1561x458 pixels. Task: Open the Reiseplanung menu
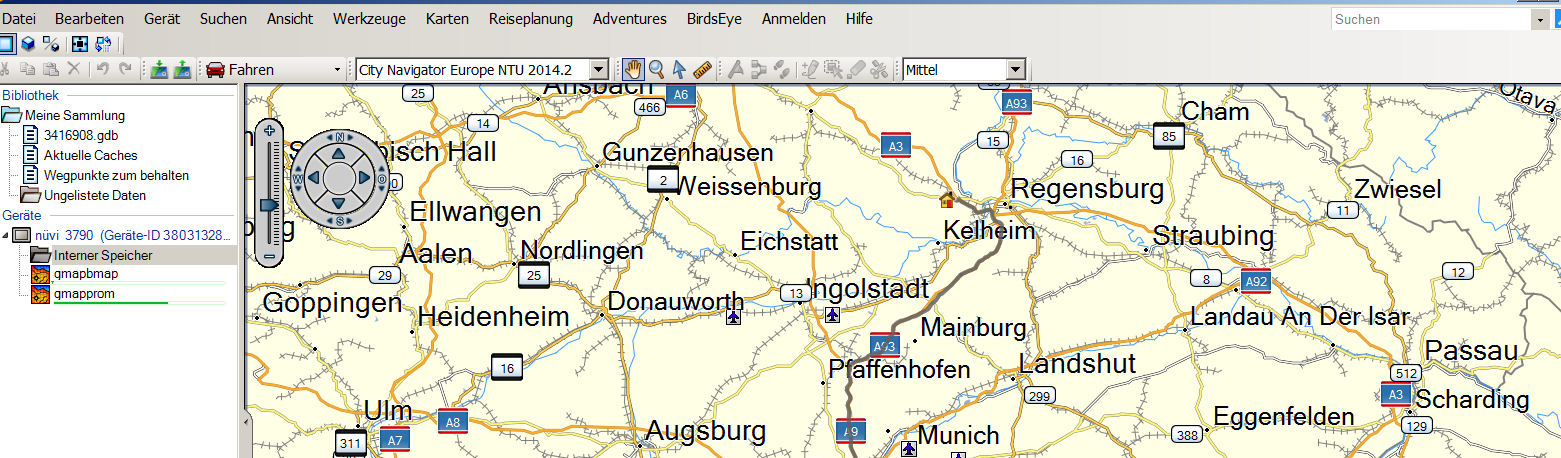[x=530, y=19]
